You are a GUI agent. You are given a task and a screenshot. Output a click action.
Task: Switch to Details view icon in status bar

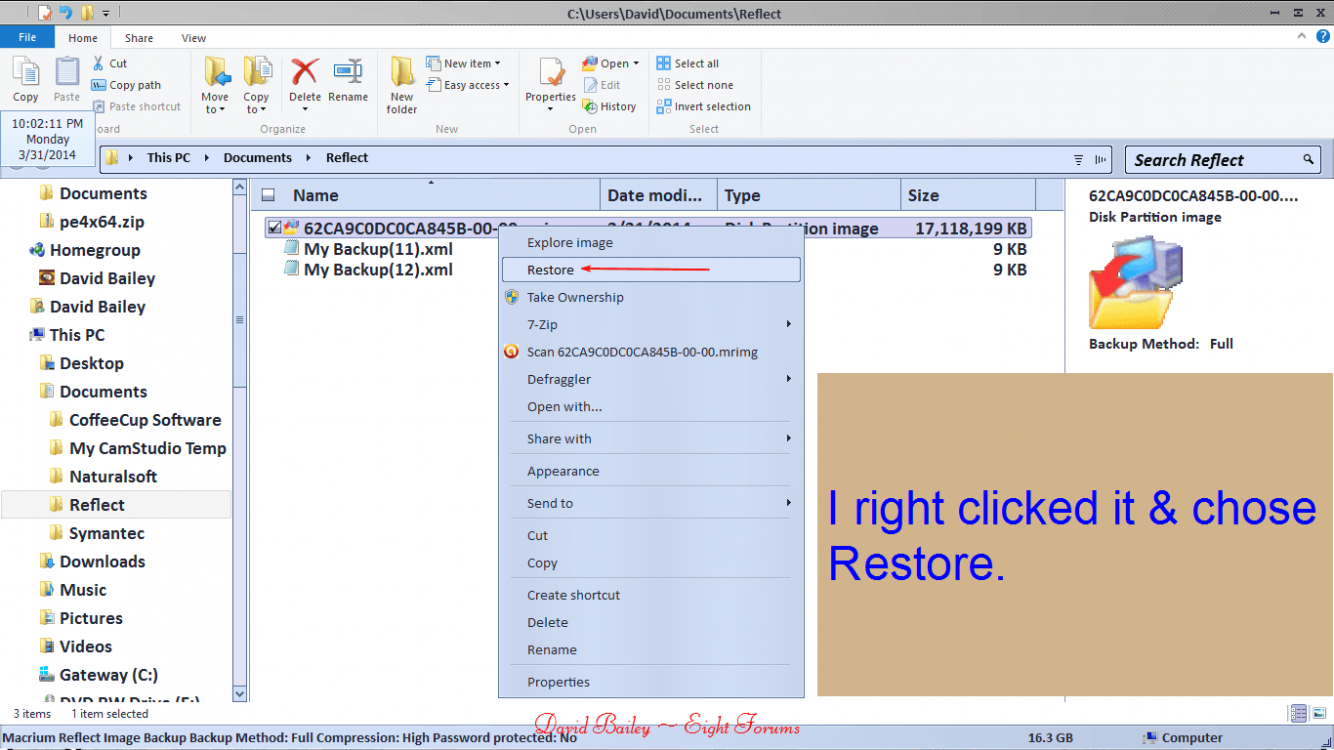[1298, 713]
